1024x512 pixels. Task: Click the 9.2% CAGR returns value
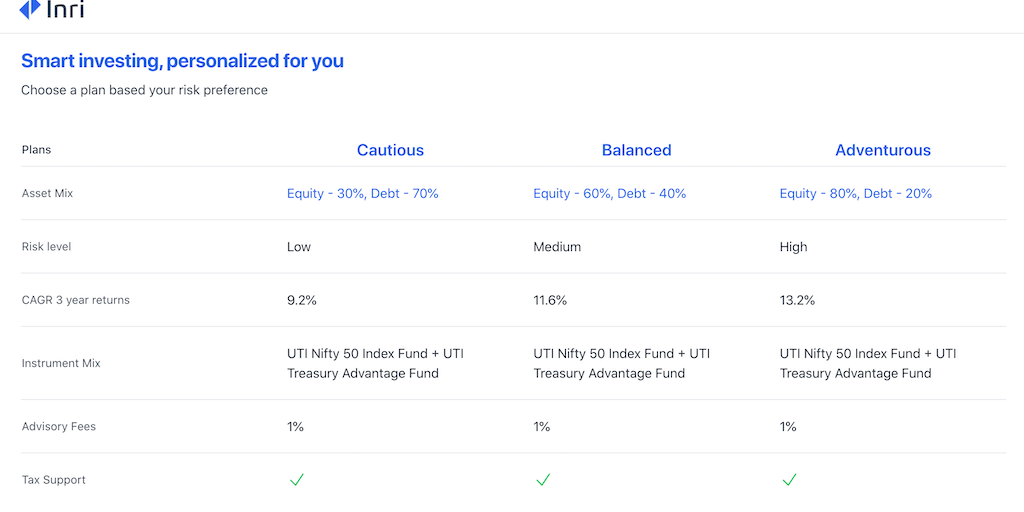302,300
